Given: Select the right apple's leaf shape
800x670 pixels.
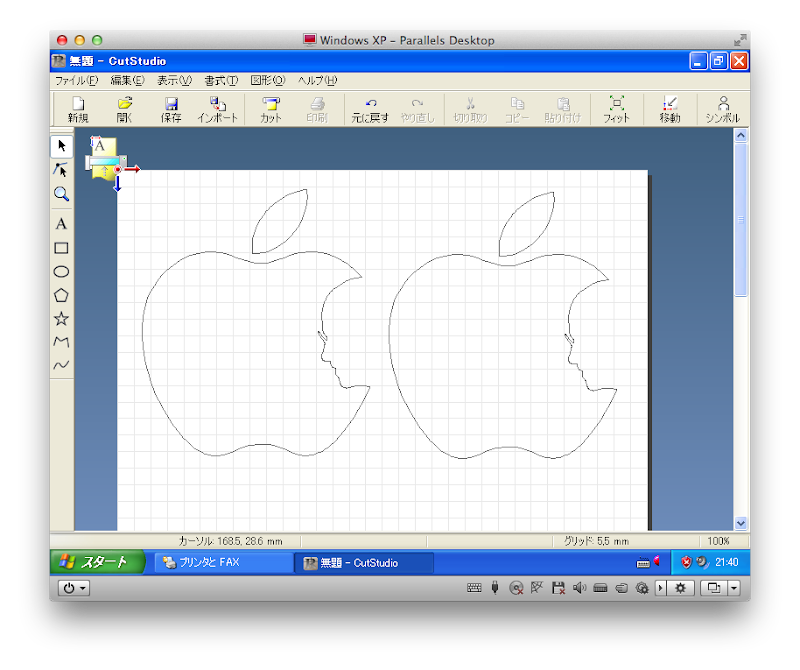Looking at the screenshot, I should point(527,224).
